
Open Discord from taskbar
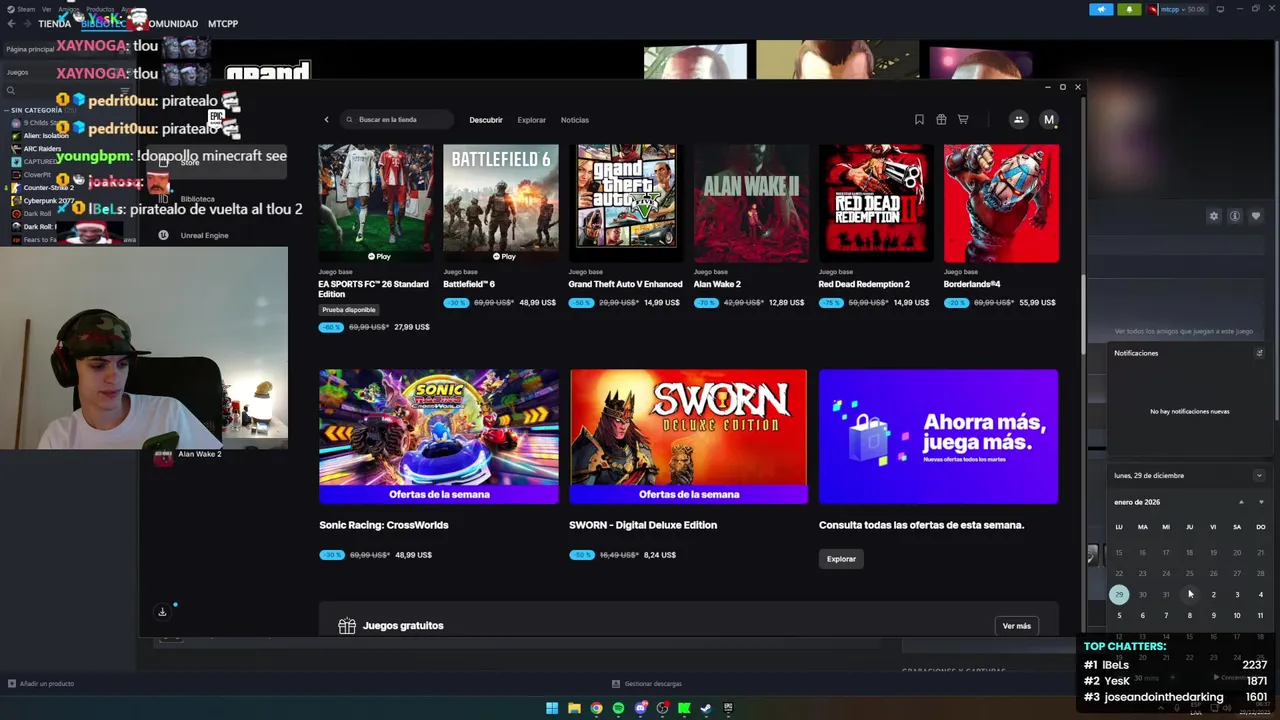pyautogui.click(x=641, y=709)
